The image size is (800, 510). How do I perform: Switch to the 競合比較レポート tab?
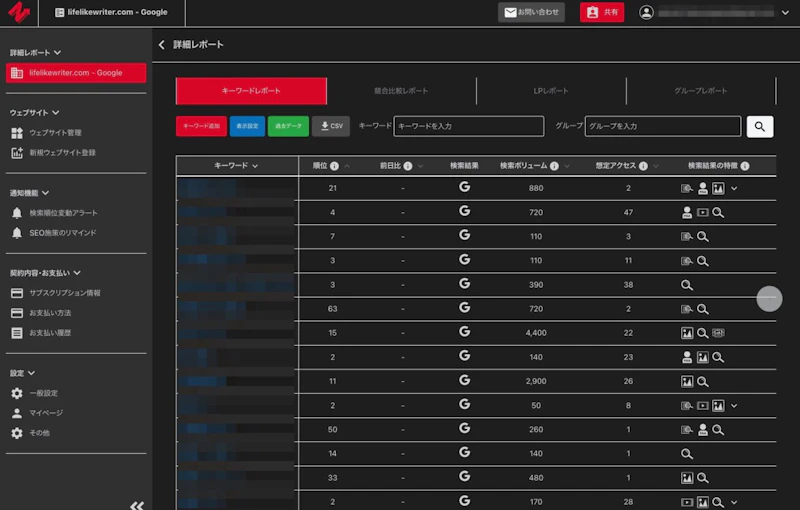coord(401,91)
